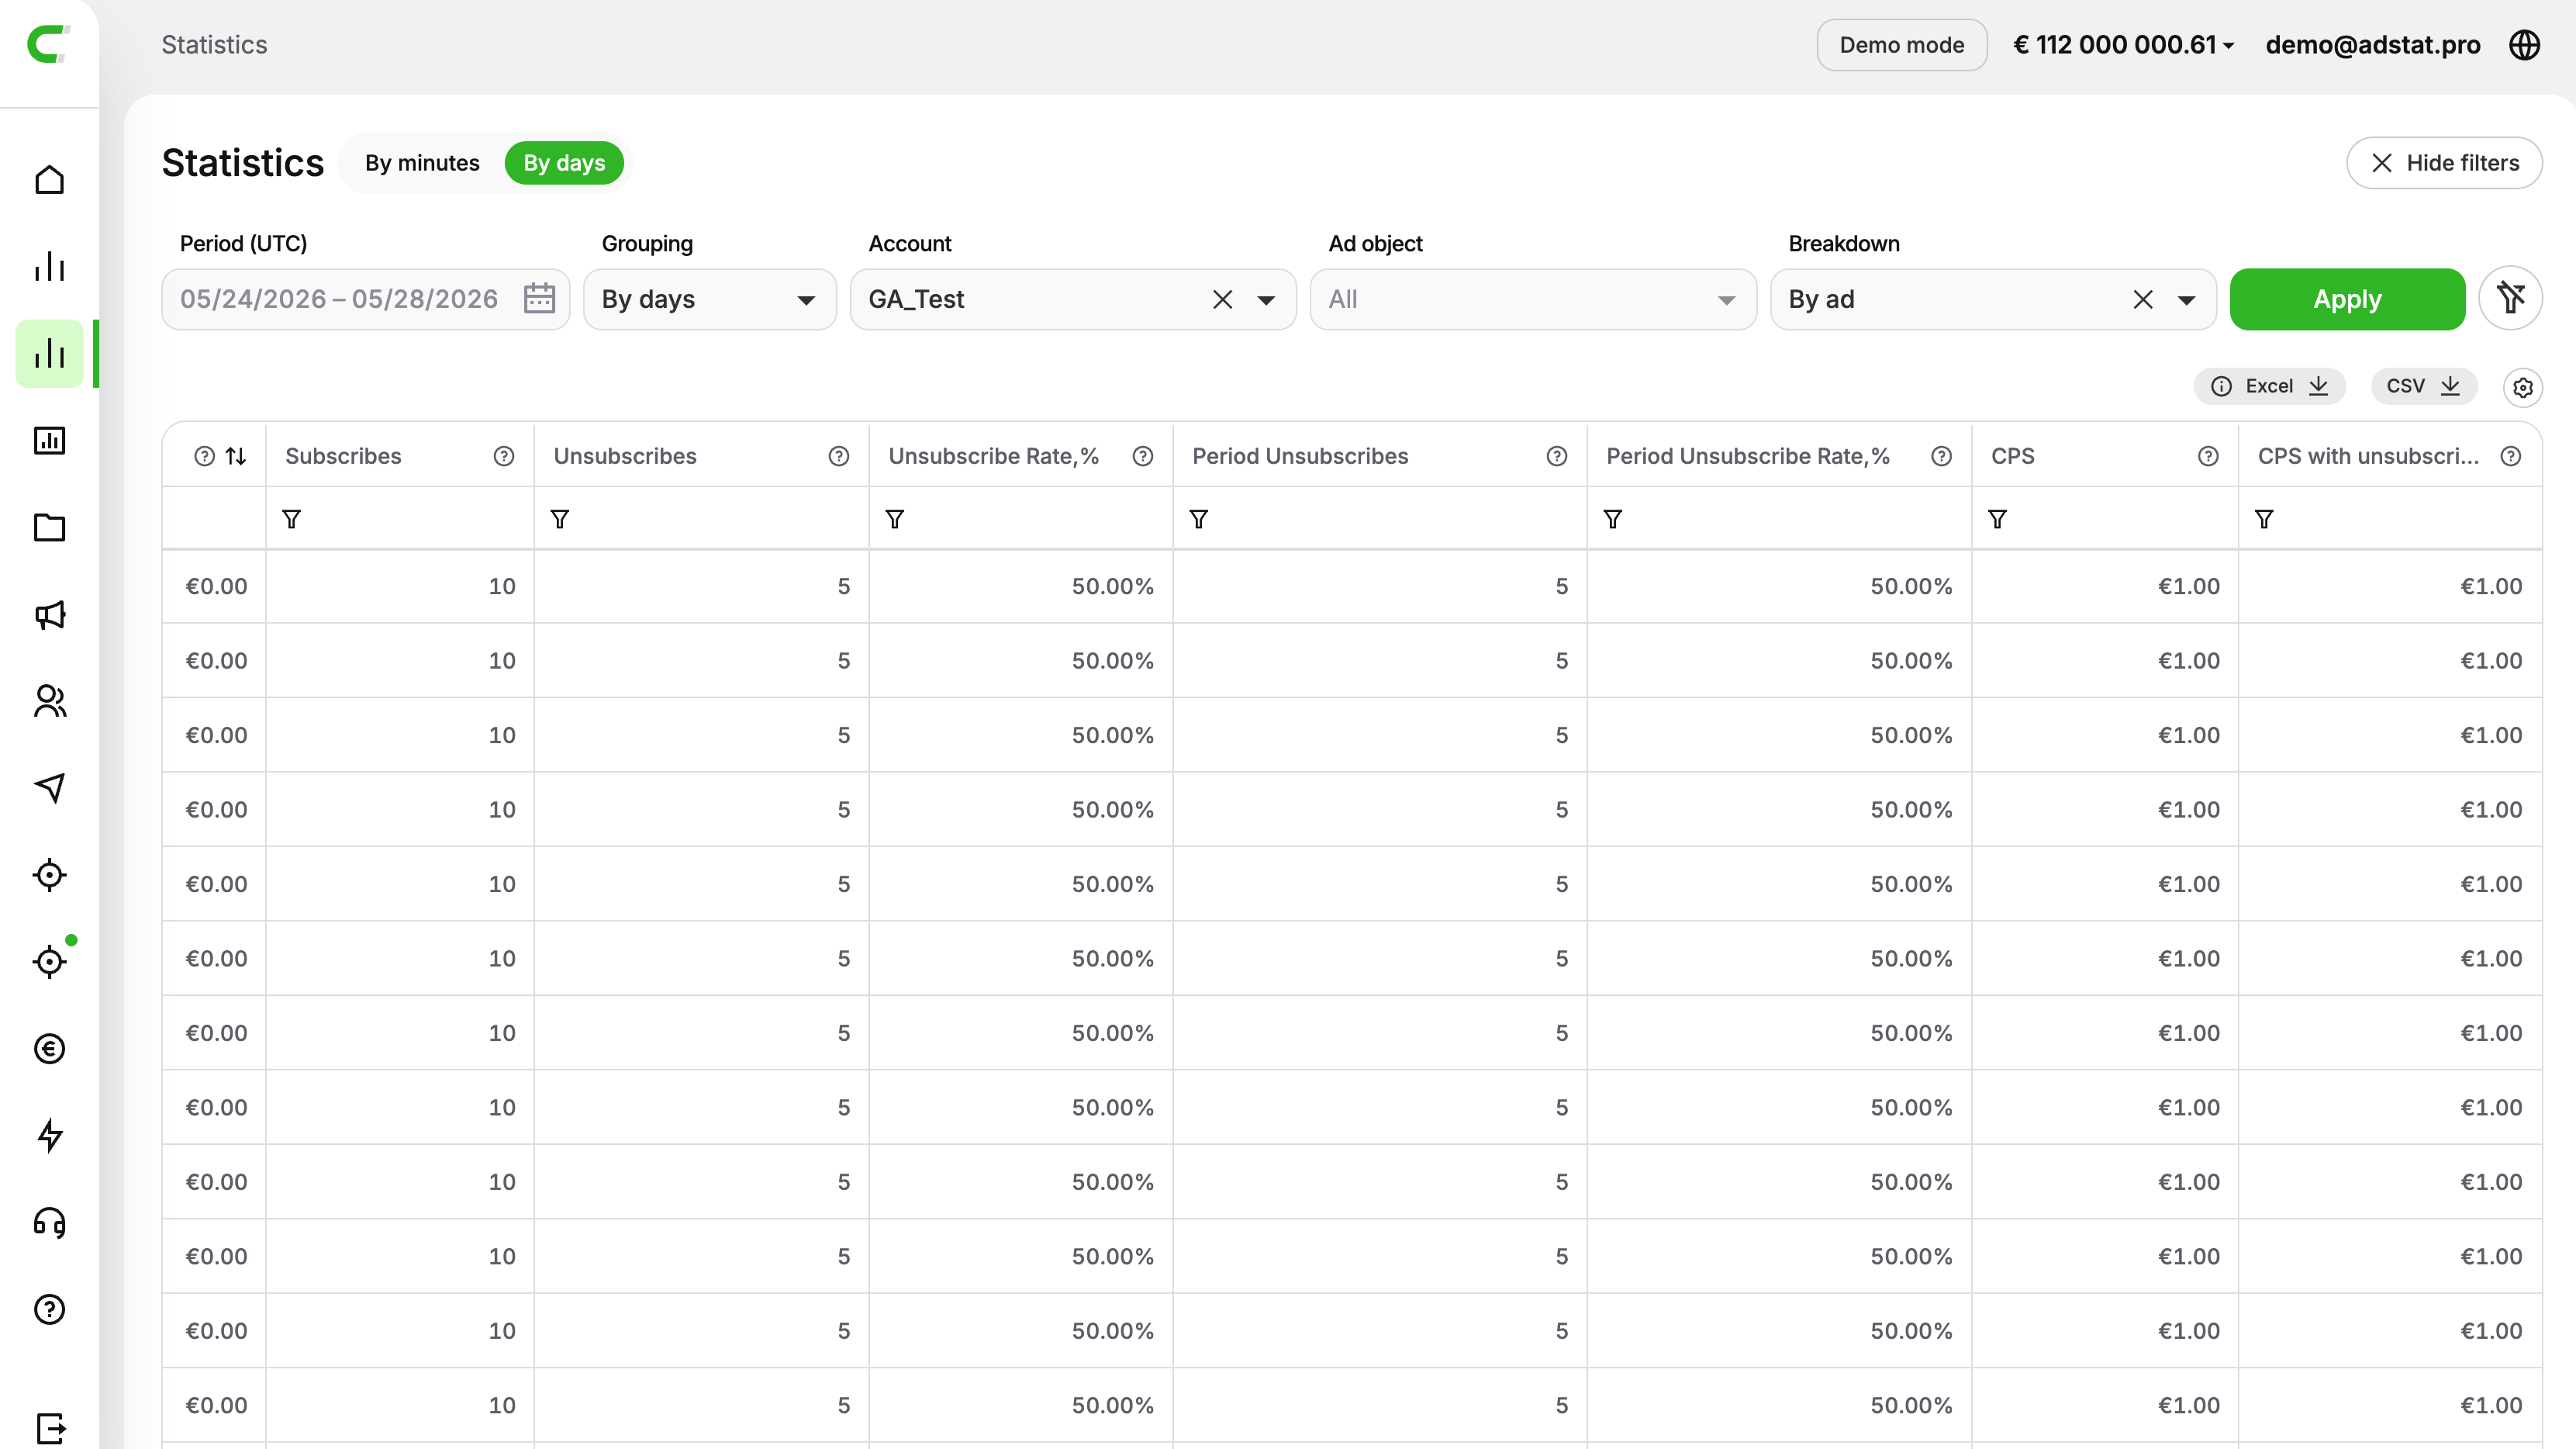
Task: Click the calendar icon in period field
Action: pos(539,298)
